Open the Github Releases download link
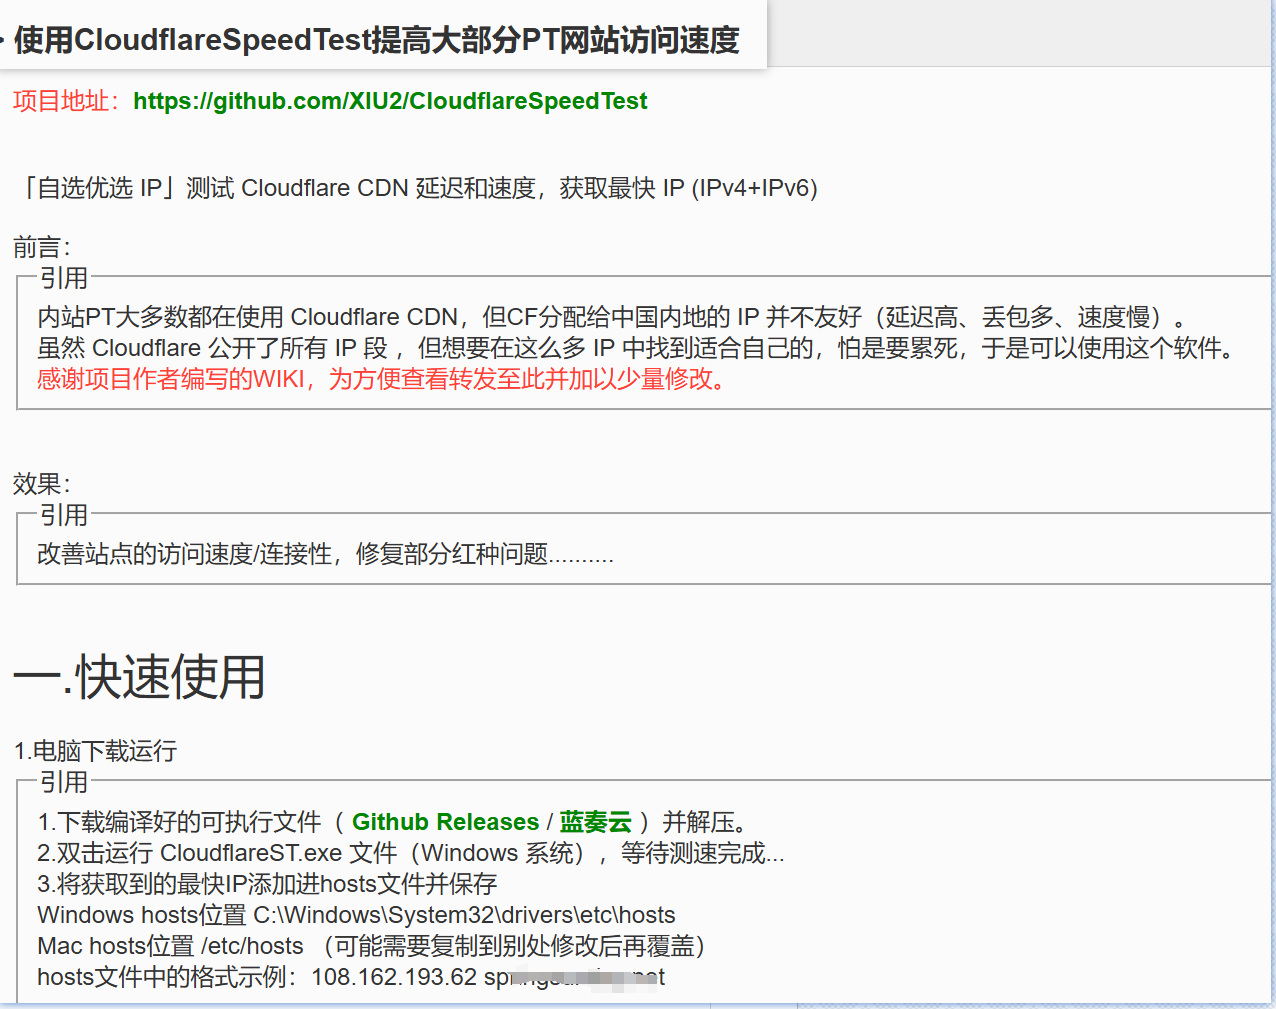This screenshot has height=1009, width=1276. (x=445, y=822)
